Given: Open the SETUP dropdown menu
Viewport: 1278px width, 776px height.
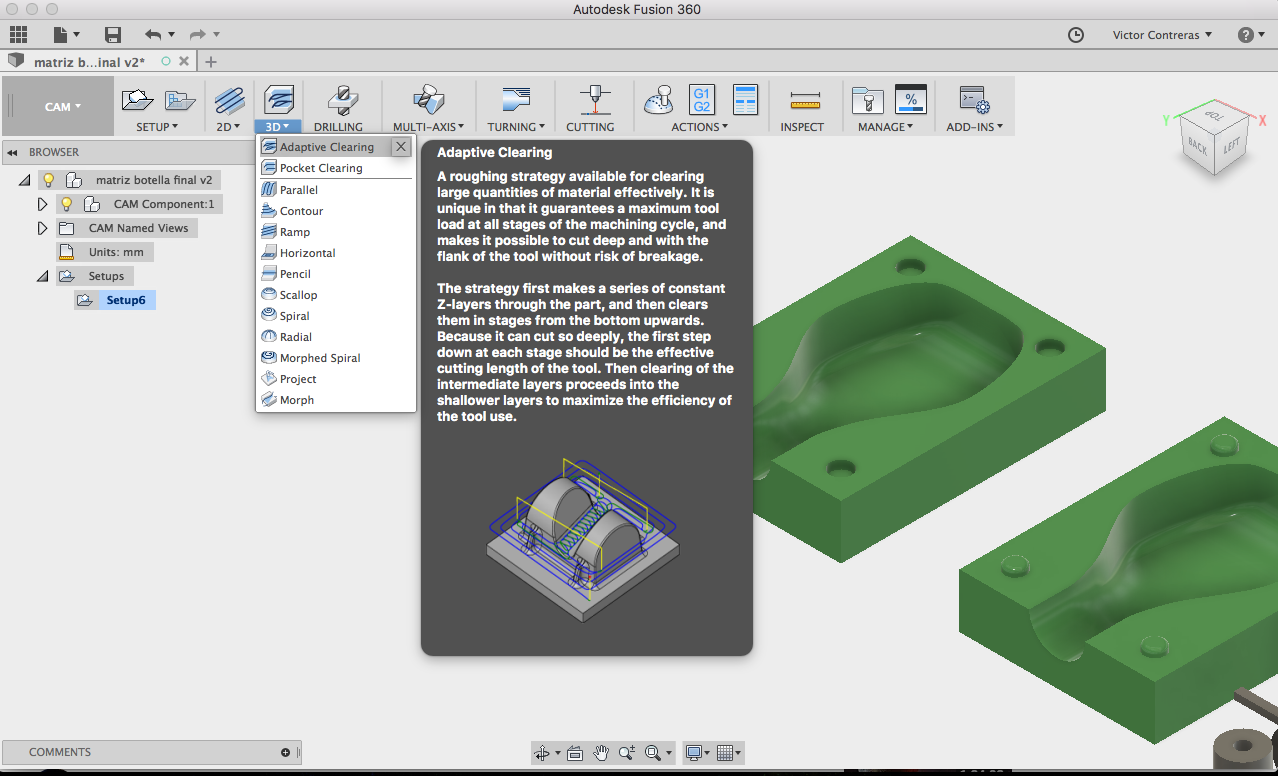Looking at the screenshot, I should pyautogui.click(x=157, y=127).
